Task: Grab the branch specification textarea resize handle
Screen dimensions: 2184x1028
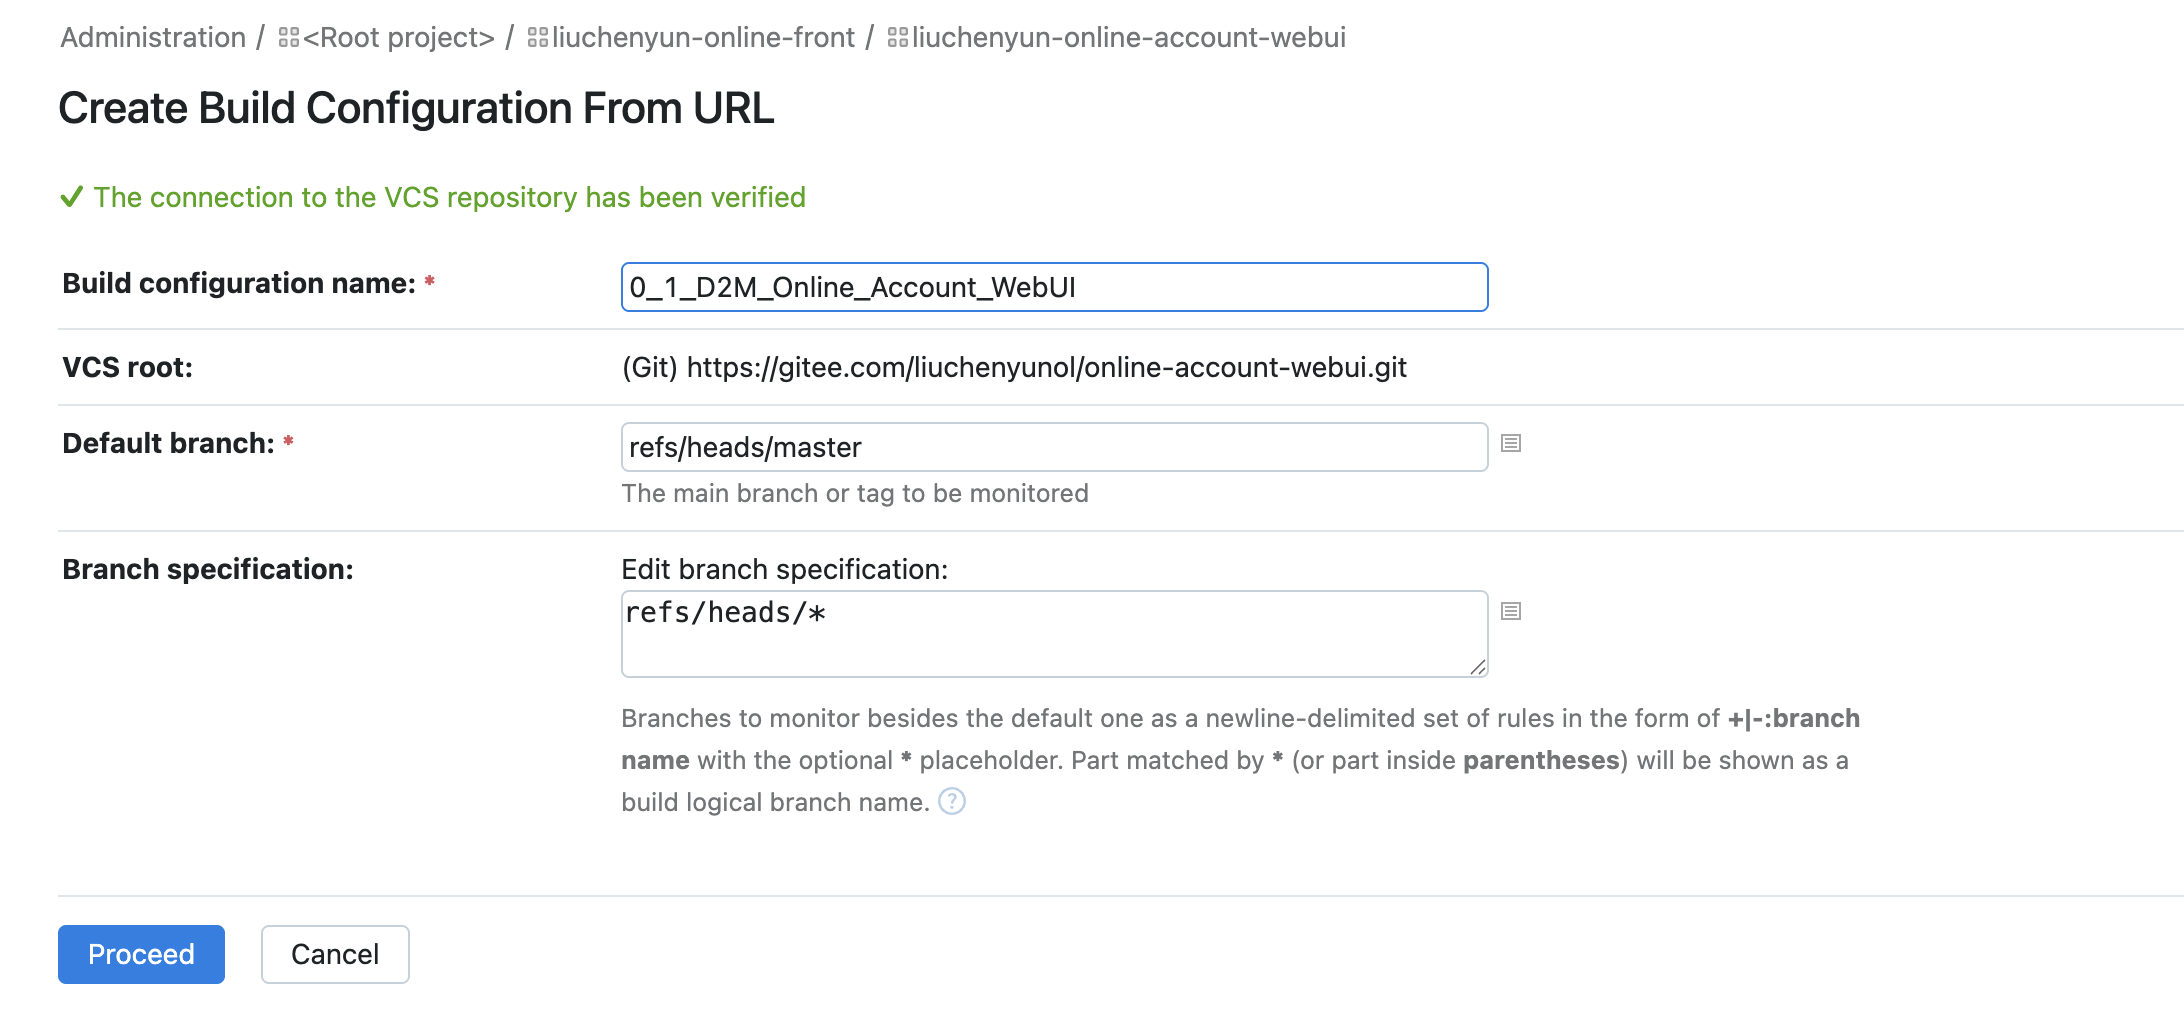Action: click(x=1478, y=668)
